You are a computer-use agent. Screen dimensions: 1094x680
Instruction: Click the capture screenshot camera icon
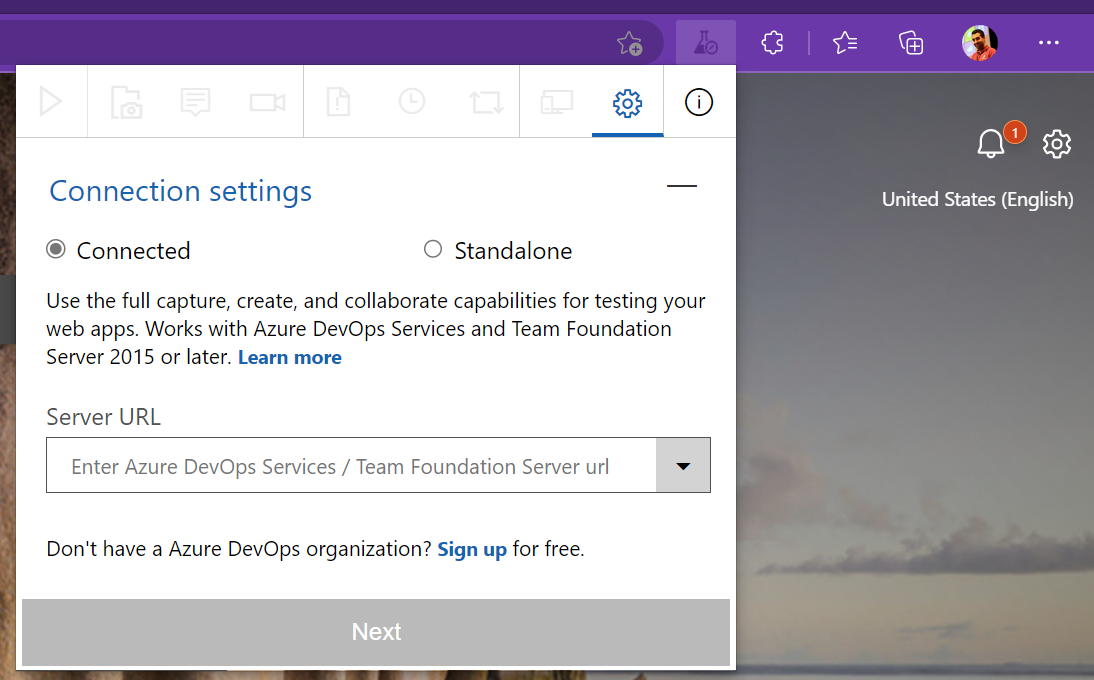pyautogui.click(x=126, y=102)
